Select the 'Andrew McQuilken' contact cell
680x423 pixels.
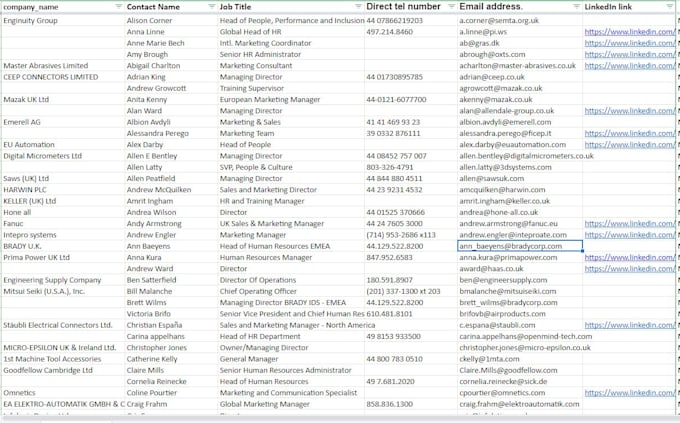point(170,190)
